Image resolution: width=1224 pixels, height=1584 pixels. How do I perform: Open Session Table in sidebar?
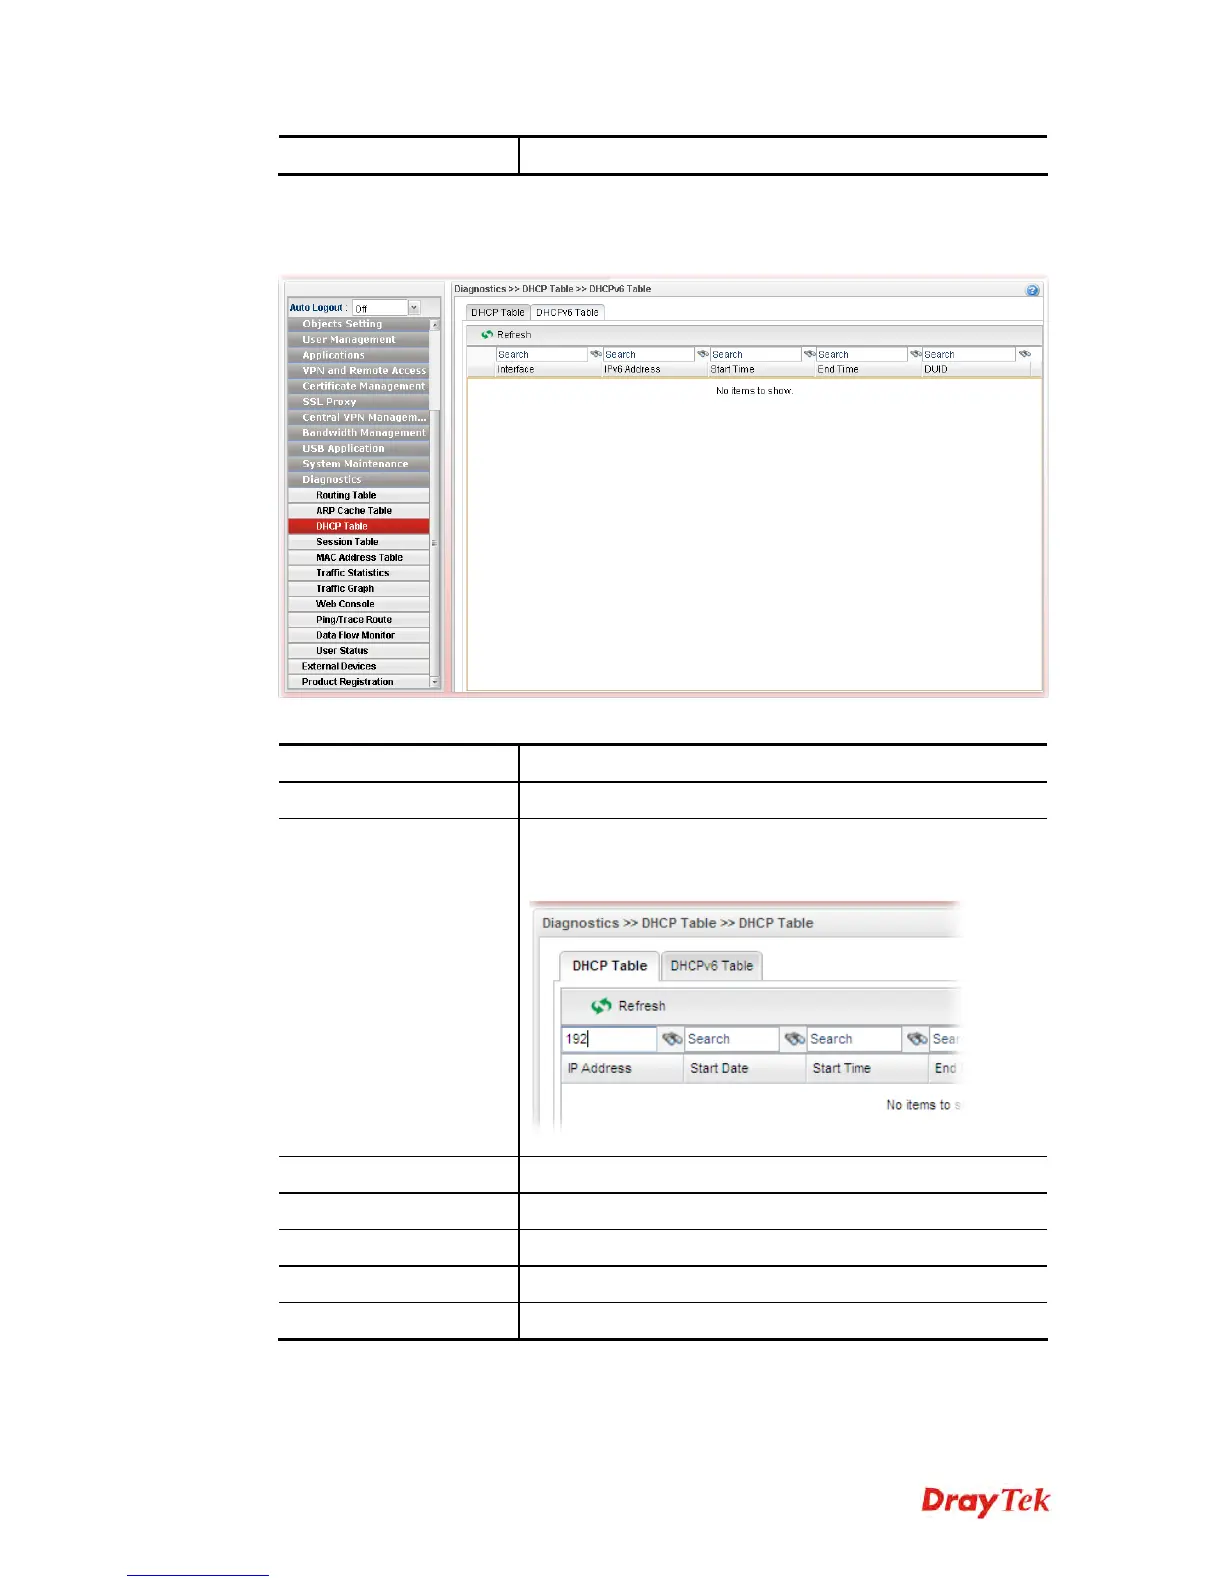point(358,542)
